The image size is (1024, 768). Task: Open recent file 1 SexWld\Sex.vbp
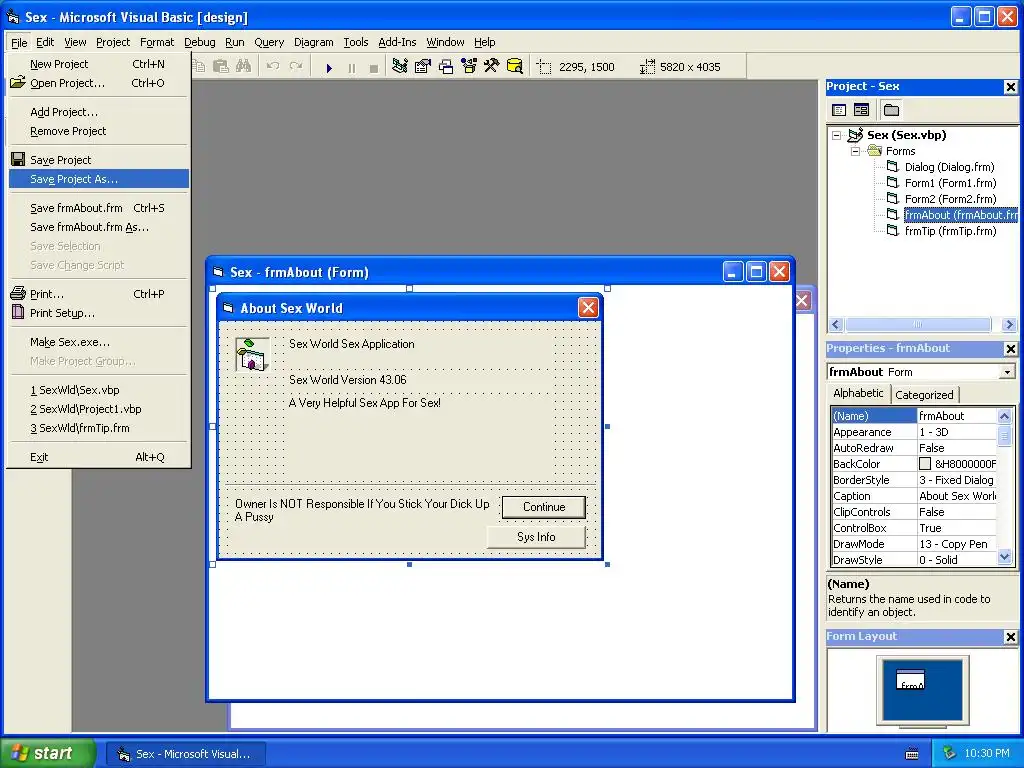(99, 390)
